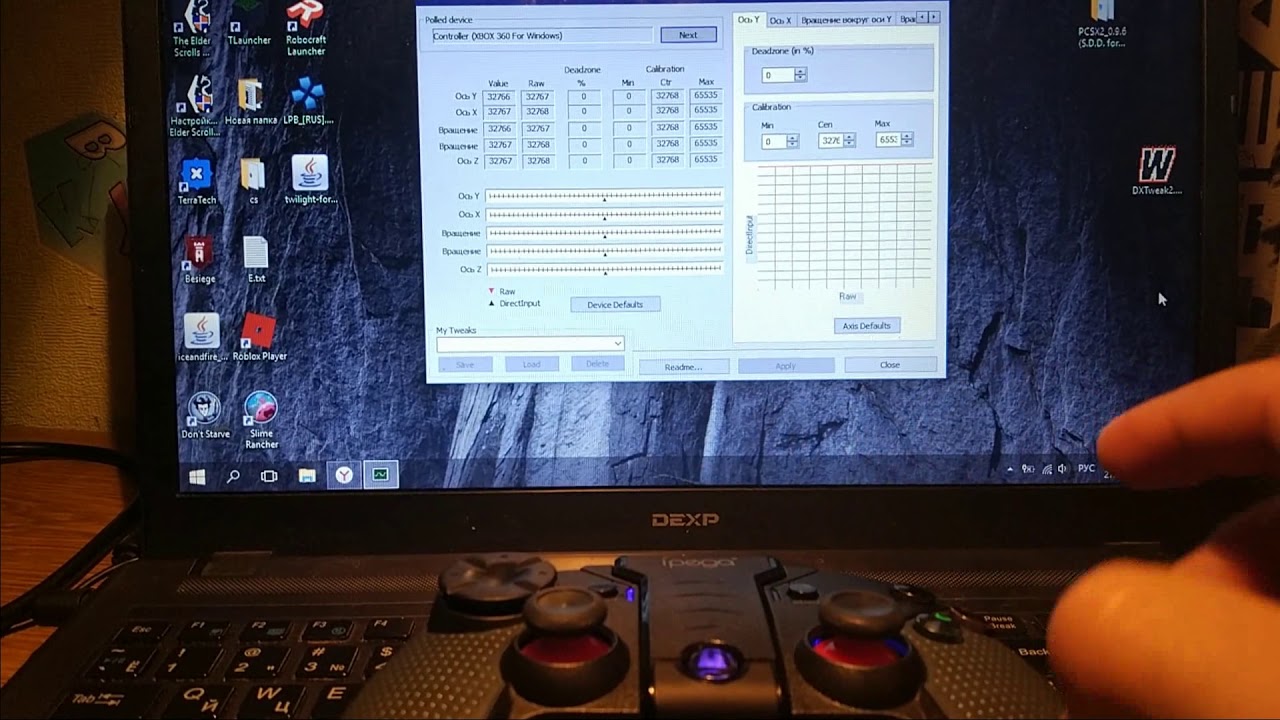Click the disabled Save tweak button

click(x=465, y=365)
